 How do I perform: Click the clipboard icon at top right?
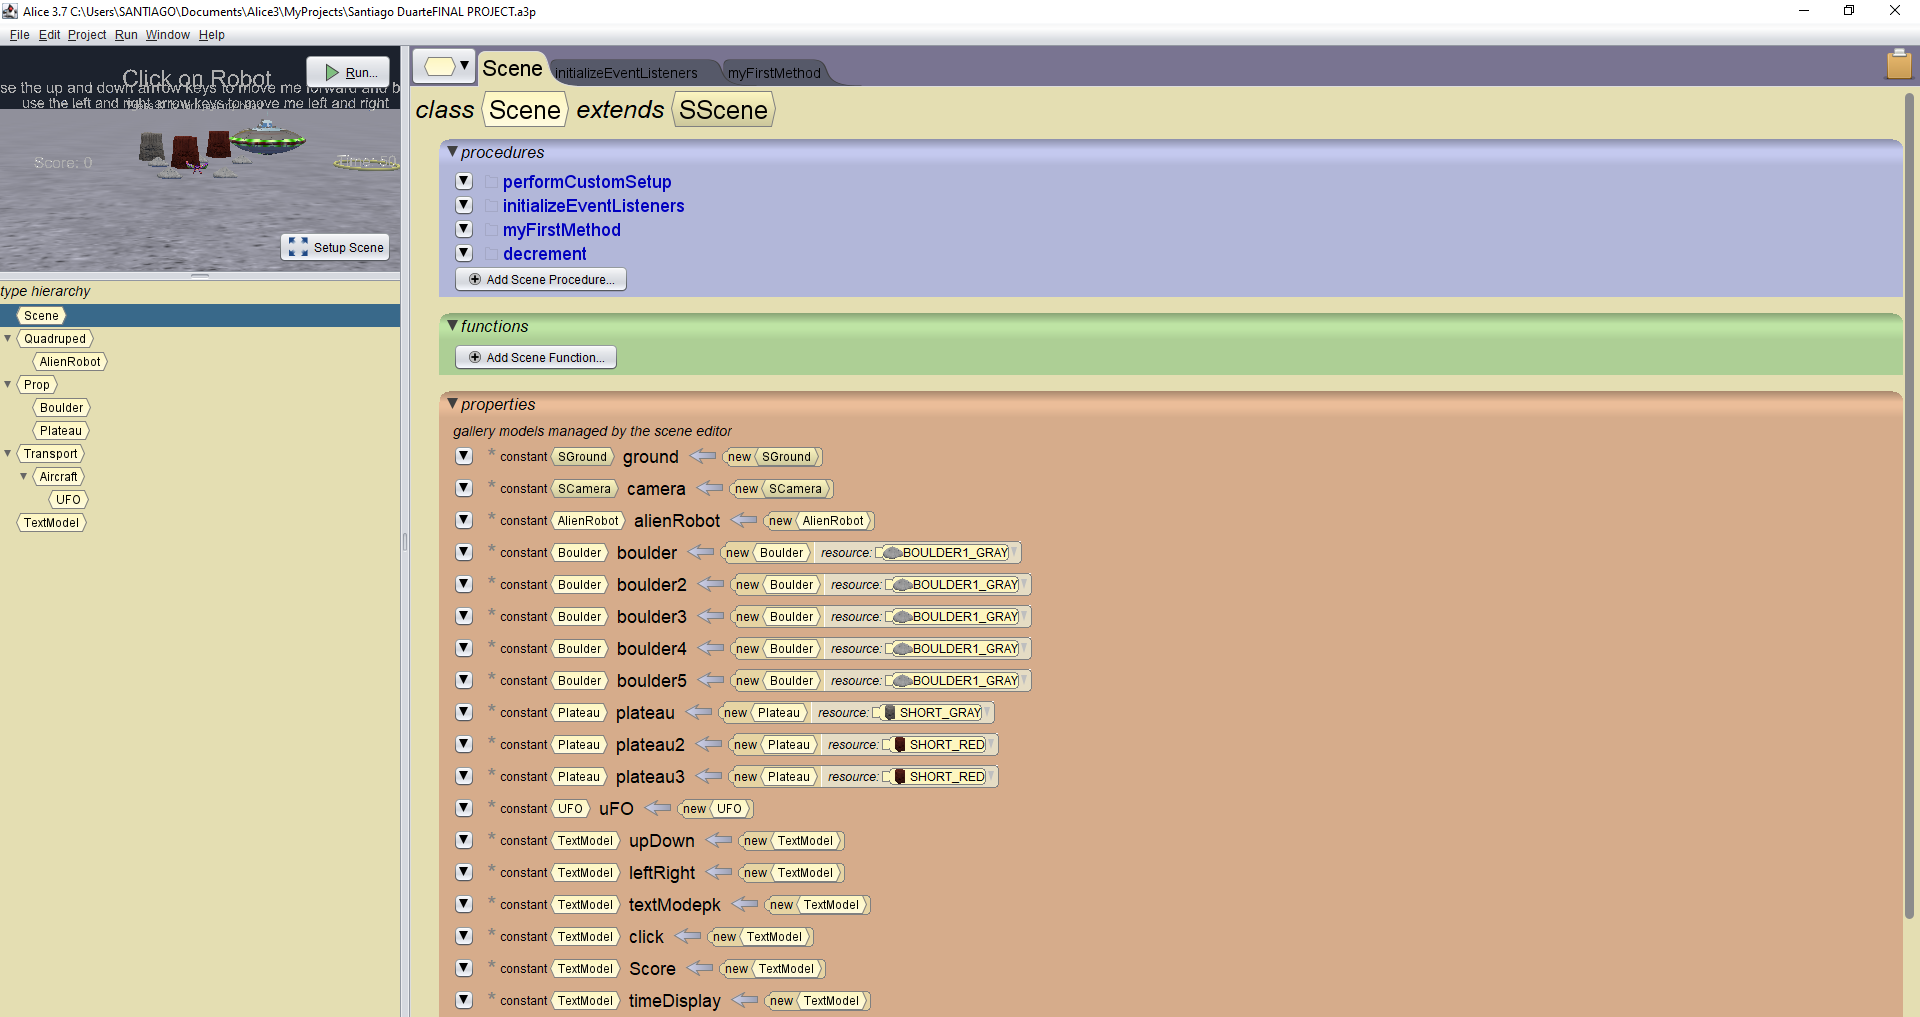coord(1898,65)
